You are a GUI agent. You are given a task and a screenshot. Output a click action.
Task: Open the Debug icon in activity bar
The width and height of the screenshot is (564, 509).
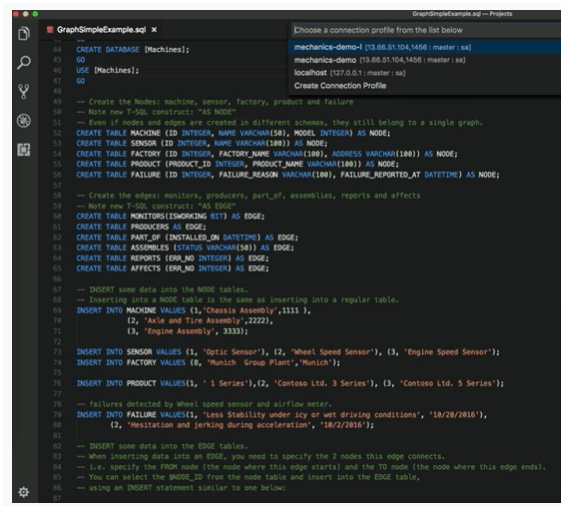point(24,121)
